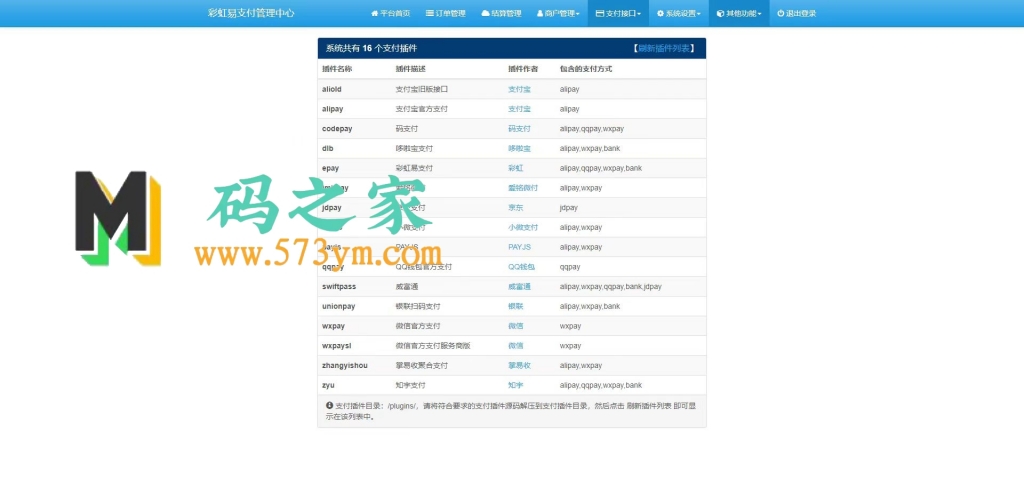Go to 订单管理 order management

point(445,13)
